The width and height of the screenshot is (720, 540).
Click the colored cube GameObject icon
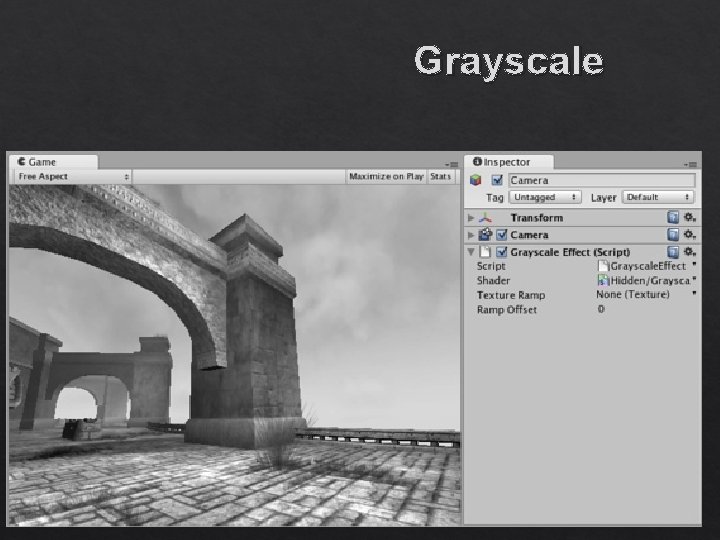pos(476,180)
